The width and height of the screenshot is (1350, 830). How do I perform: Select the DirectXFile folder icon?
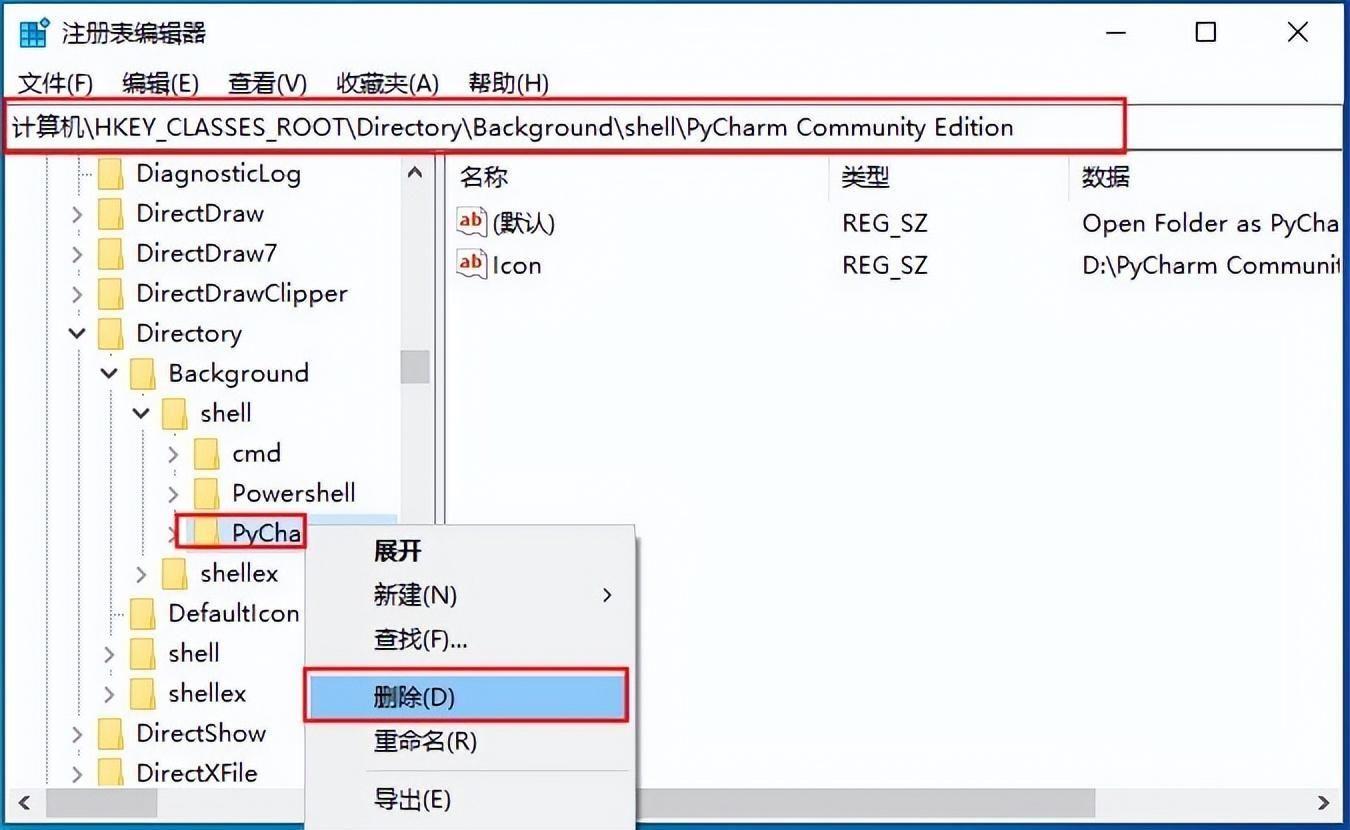point(111,774)
